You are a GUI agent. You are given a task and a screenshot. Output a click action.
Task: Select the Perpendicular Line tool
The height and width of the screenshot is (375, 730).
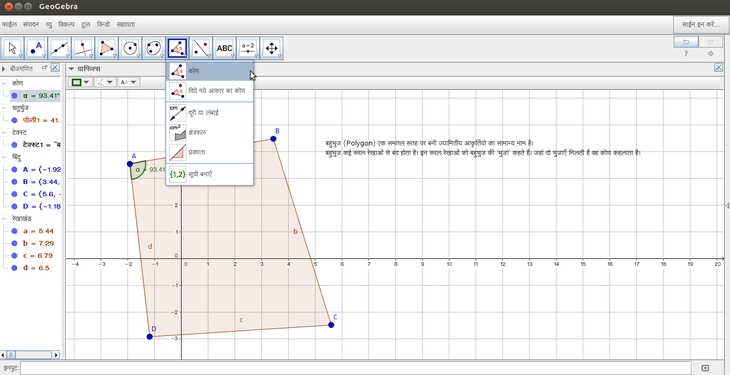[x=84, y=48]
